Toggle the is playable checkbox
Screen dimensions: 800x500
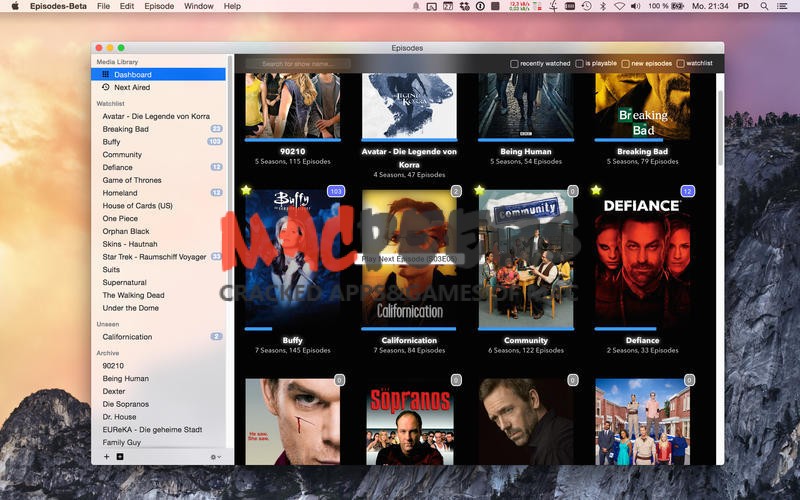[580, 64]
